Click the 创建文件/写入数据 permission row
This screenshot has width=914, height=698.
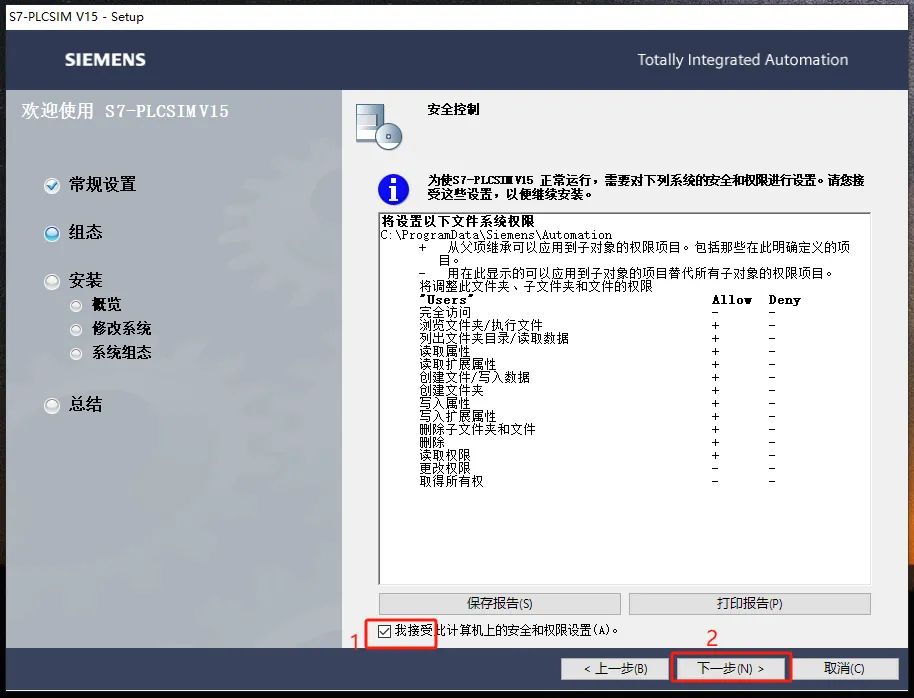point(597,377)
